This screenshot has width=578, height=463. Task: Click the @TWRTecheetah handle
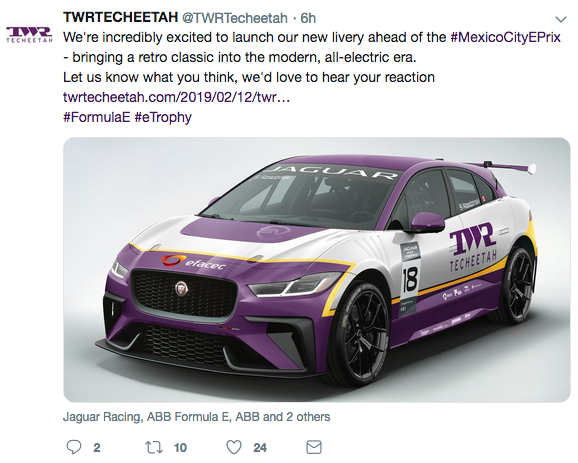click(235, 18)
